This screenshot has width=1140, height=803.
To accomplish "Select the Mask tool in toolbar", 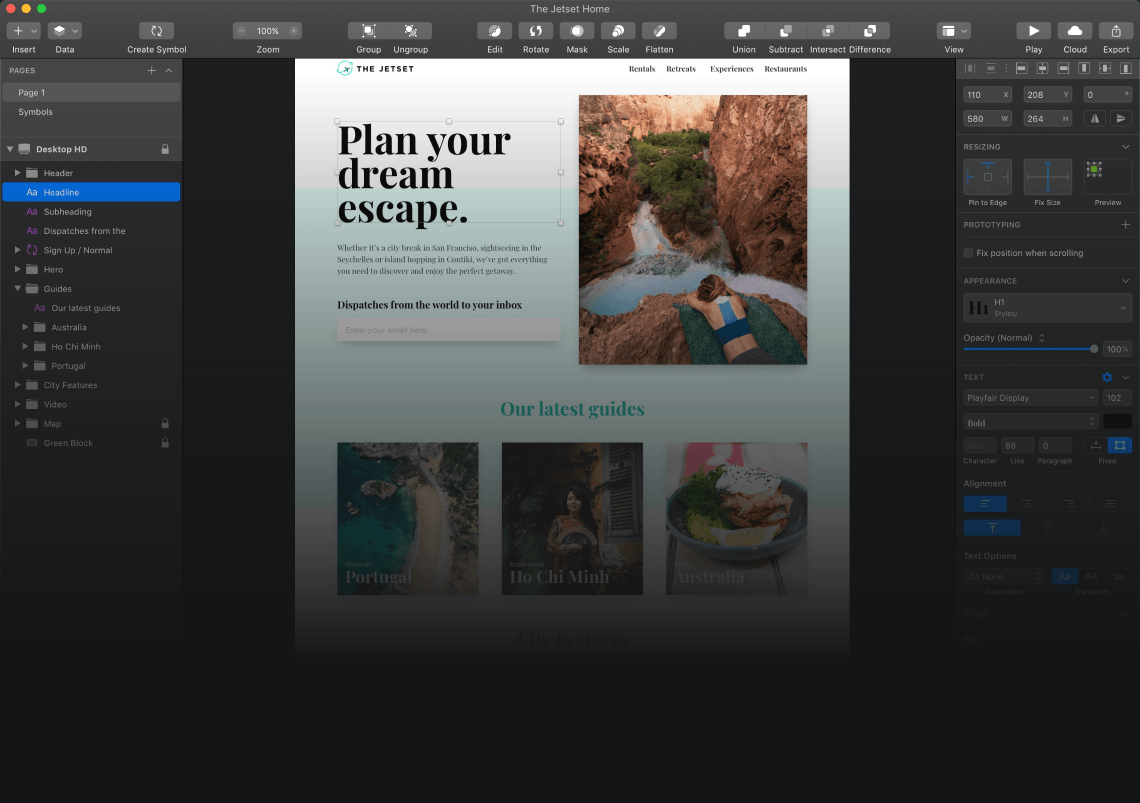I will pos(576,31).
